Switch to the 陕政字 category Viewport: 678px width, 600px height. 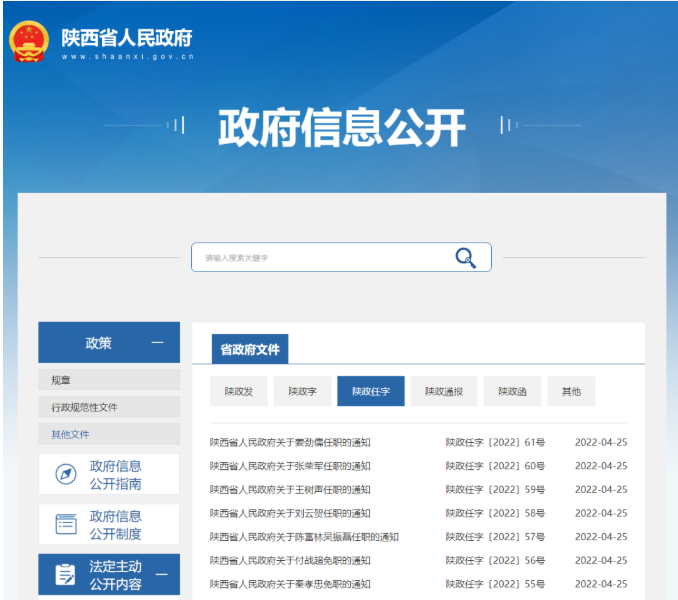tap(303, 391)
